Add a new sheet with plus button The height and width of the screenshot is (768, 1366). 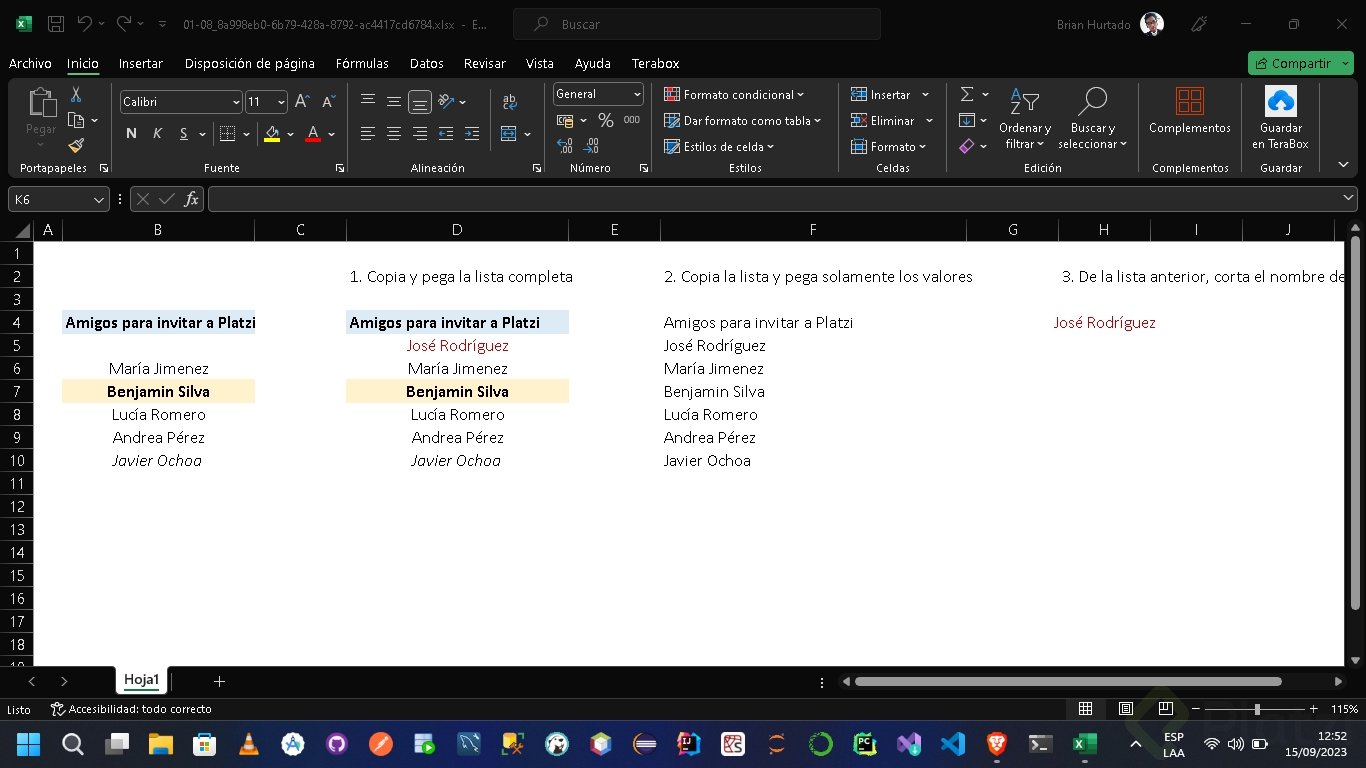click(219, 681)
